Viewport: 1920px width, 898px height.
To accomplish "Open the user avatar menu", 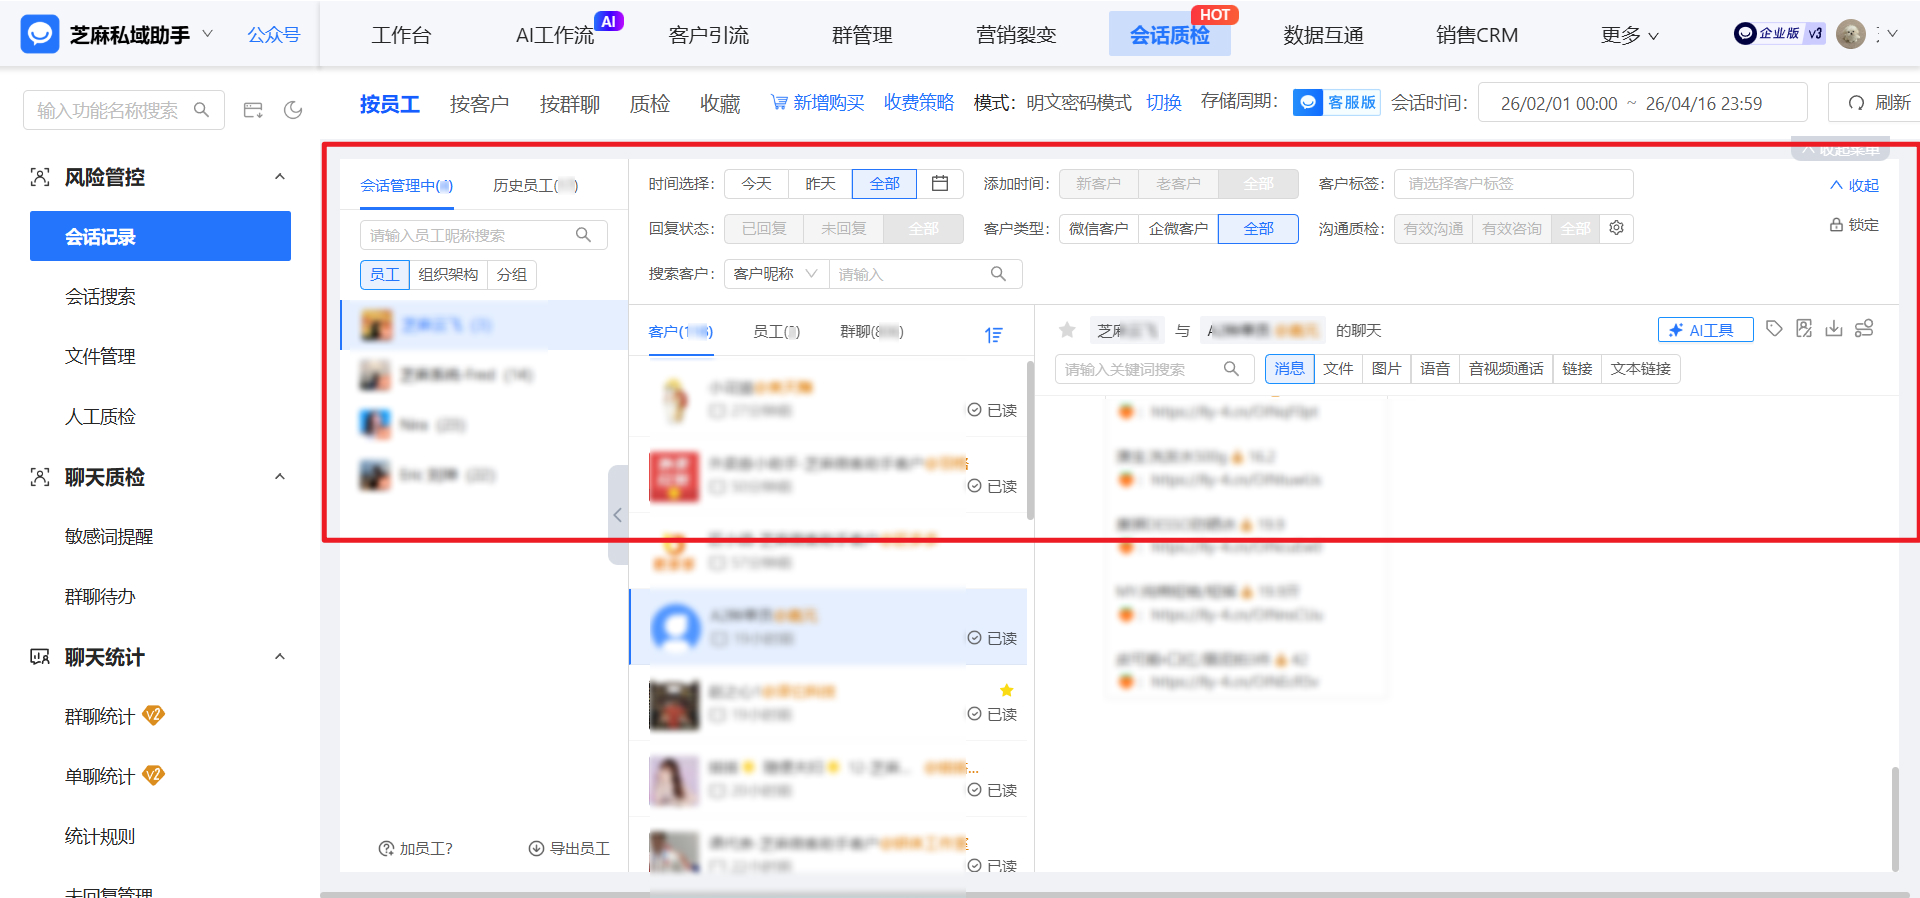I will click(1851, 34).
